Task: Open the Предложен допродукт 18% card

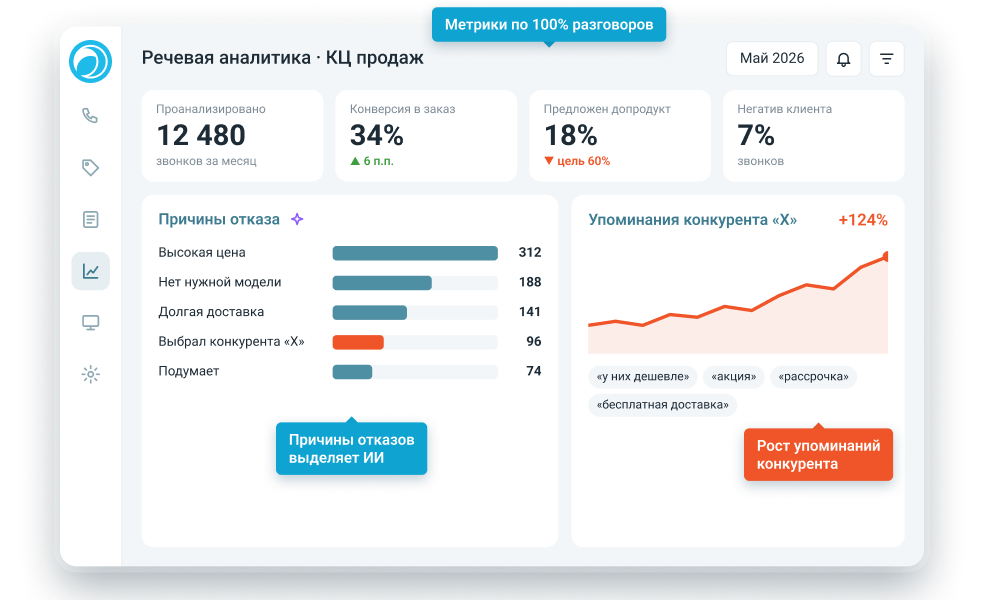Action: 620,136
